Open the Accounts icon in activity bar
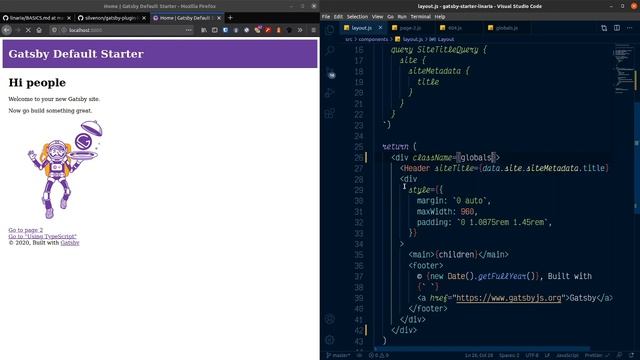Image resolution: width=640 pixels, height=360 pixels. pos(330,319)
